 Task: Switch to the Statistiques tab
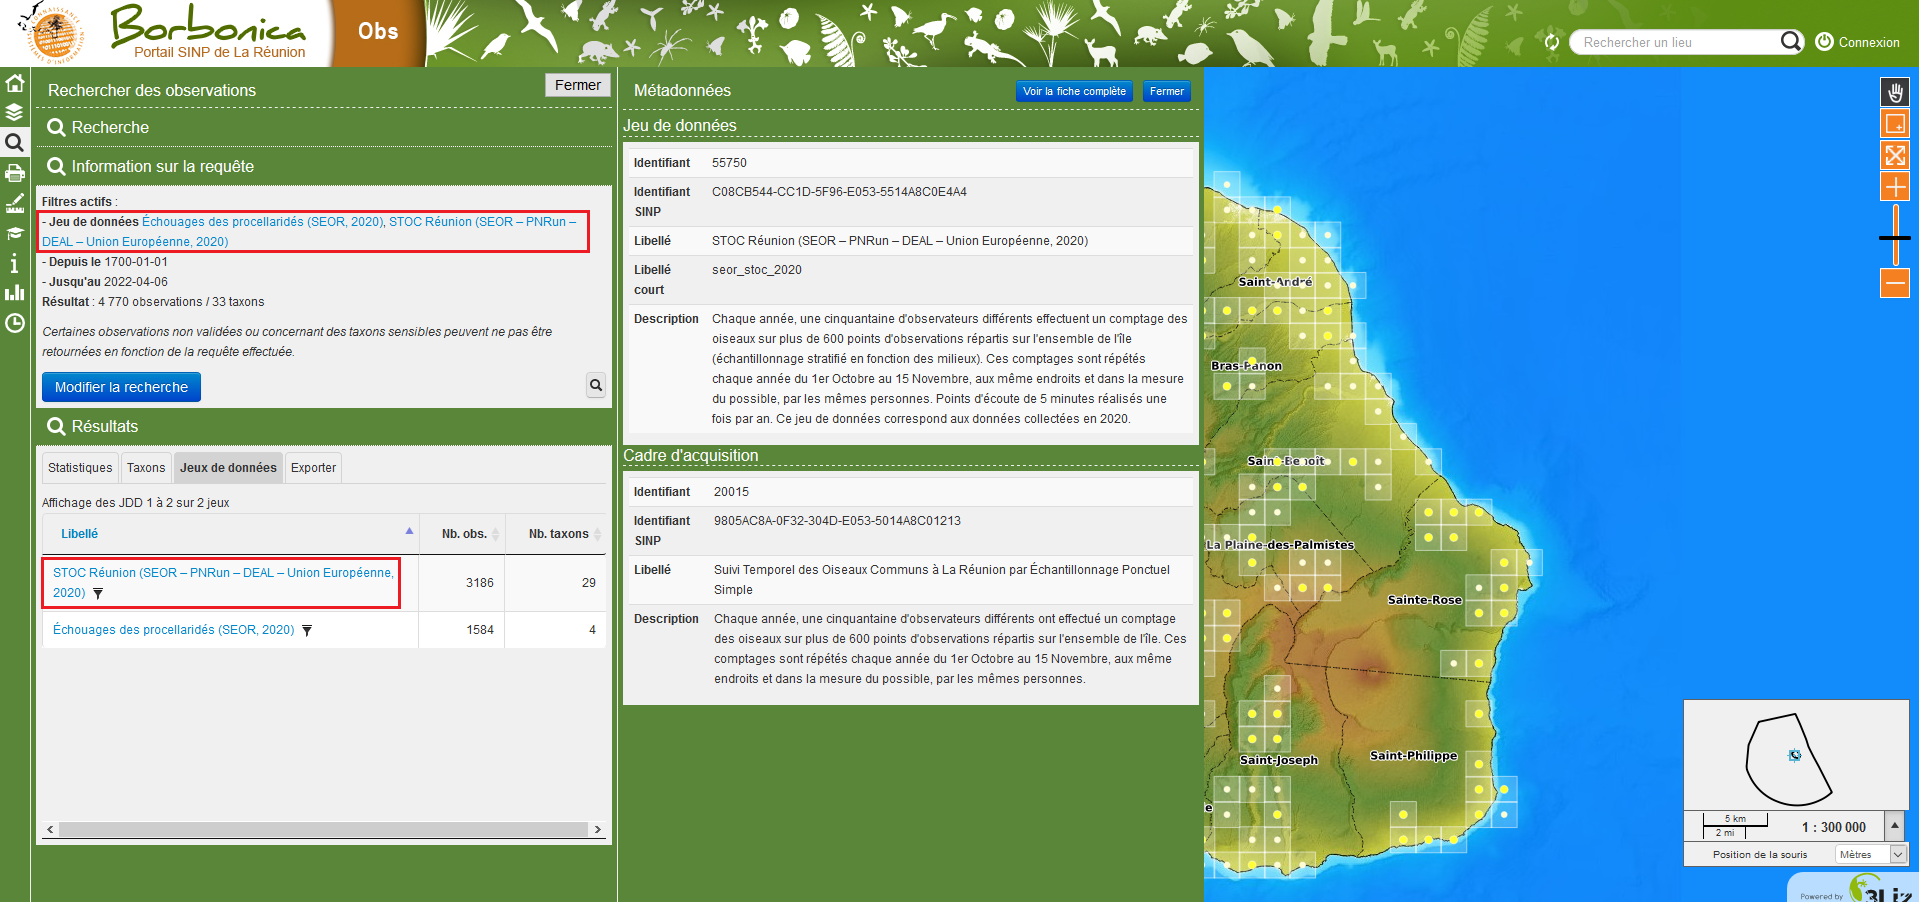[x=80, y=468]
